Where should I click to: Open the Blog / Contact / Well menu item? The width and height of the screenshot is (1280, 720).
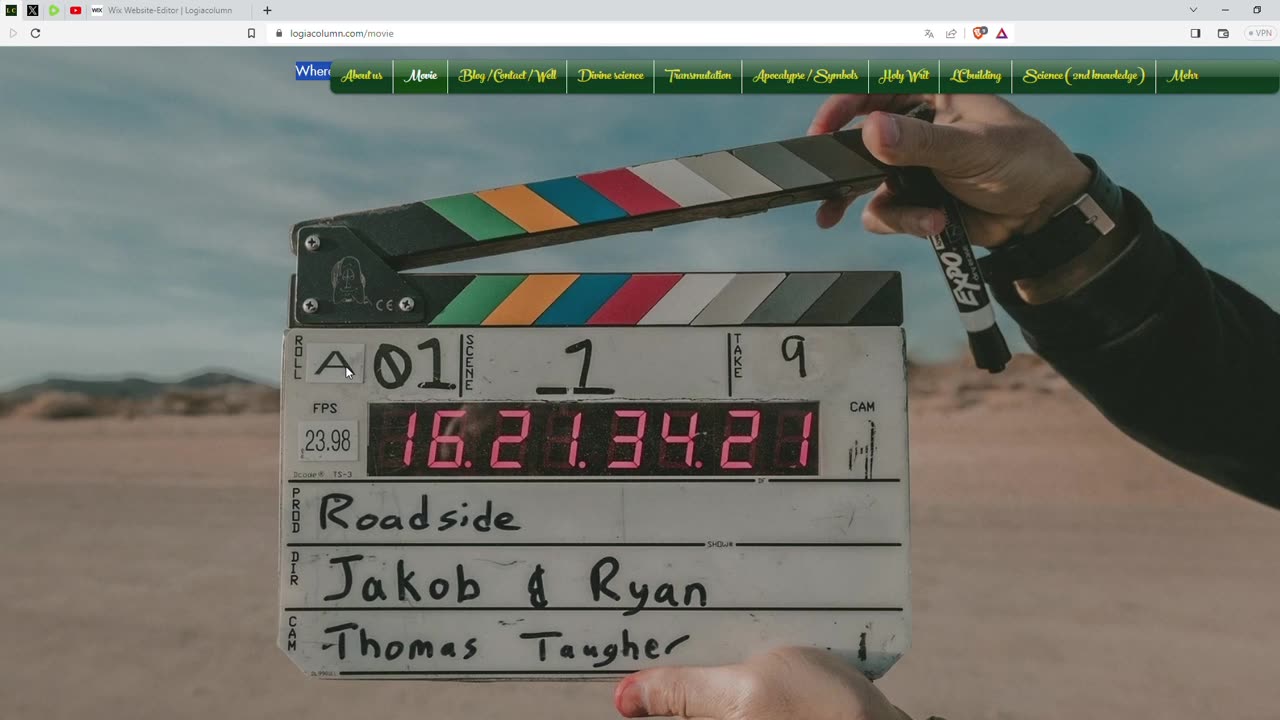tap(507, 76)
